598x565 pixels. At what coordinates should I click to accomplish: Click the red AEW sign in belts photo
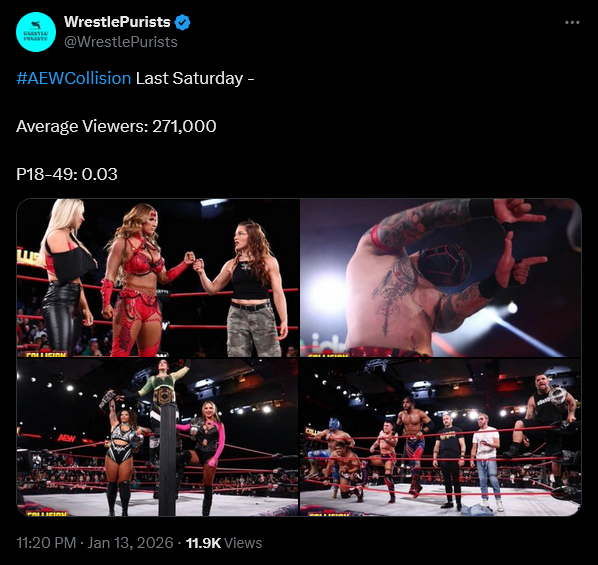click(x=66, y=438)
